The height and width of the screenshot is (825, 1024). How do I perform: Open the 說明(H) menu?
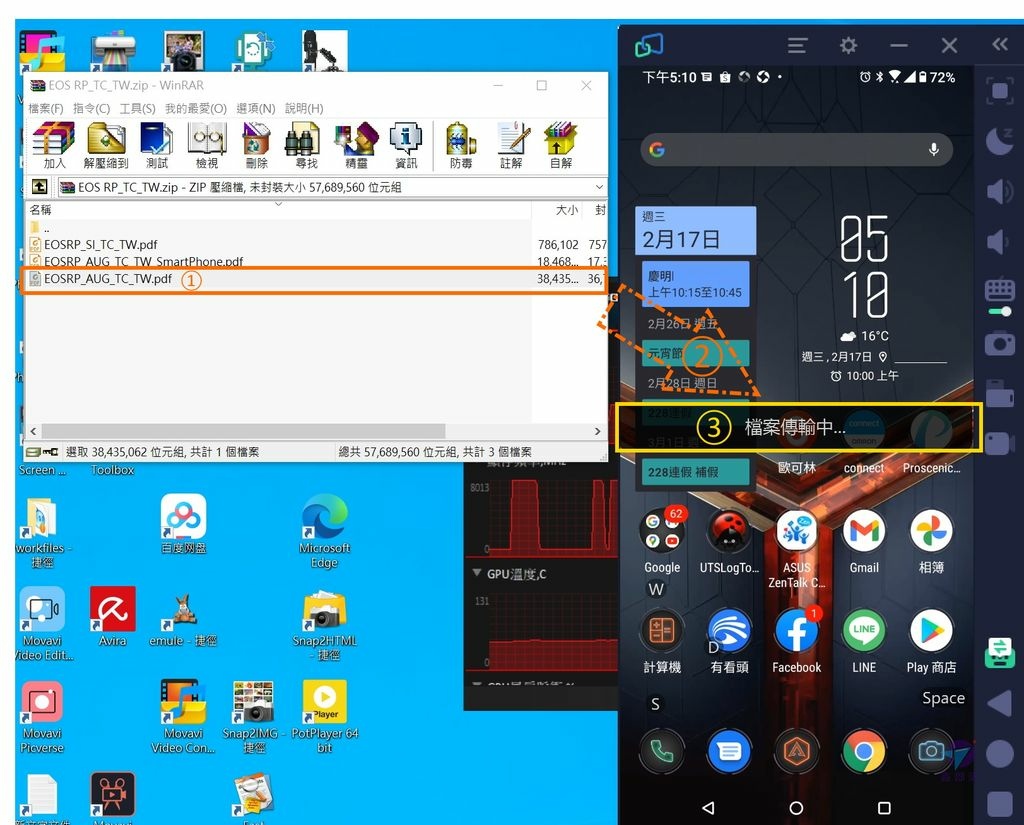click(x=304, y=108)
